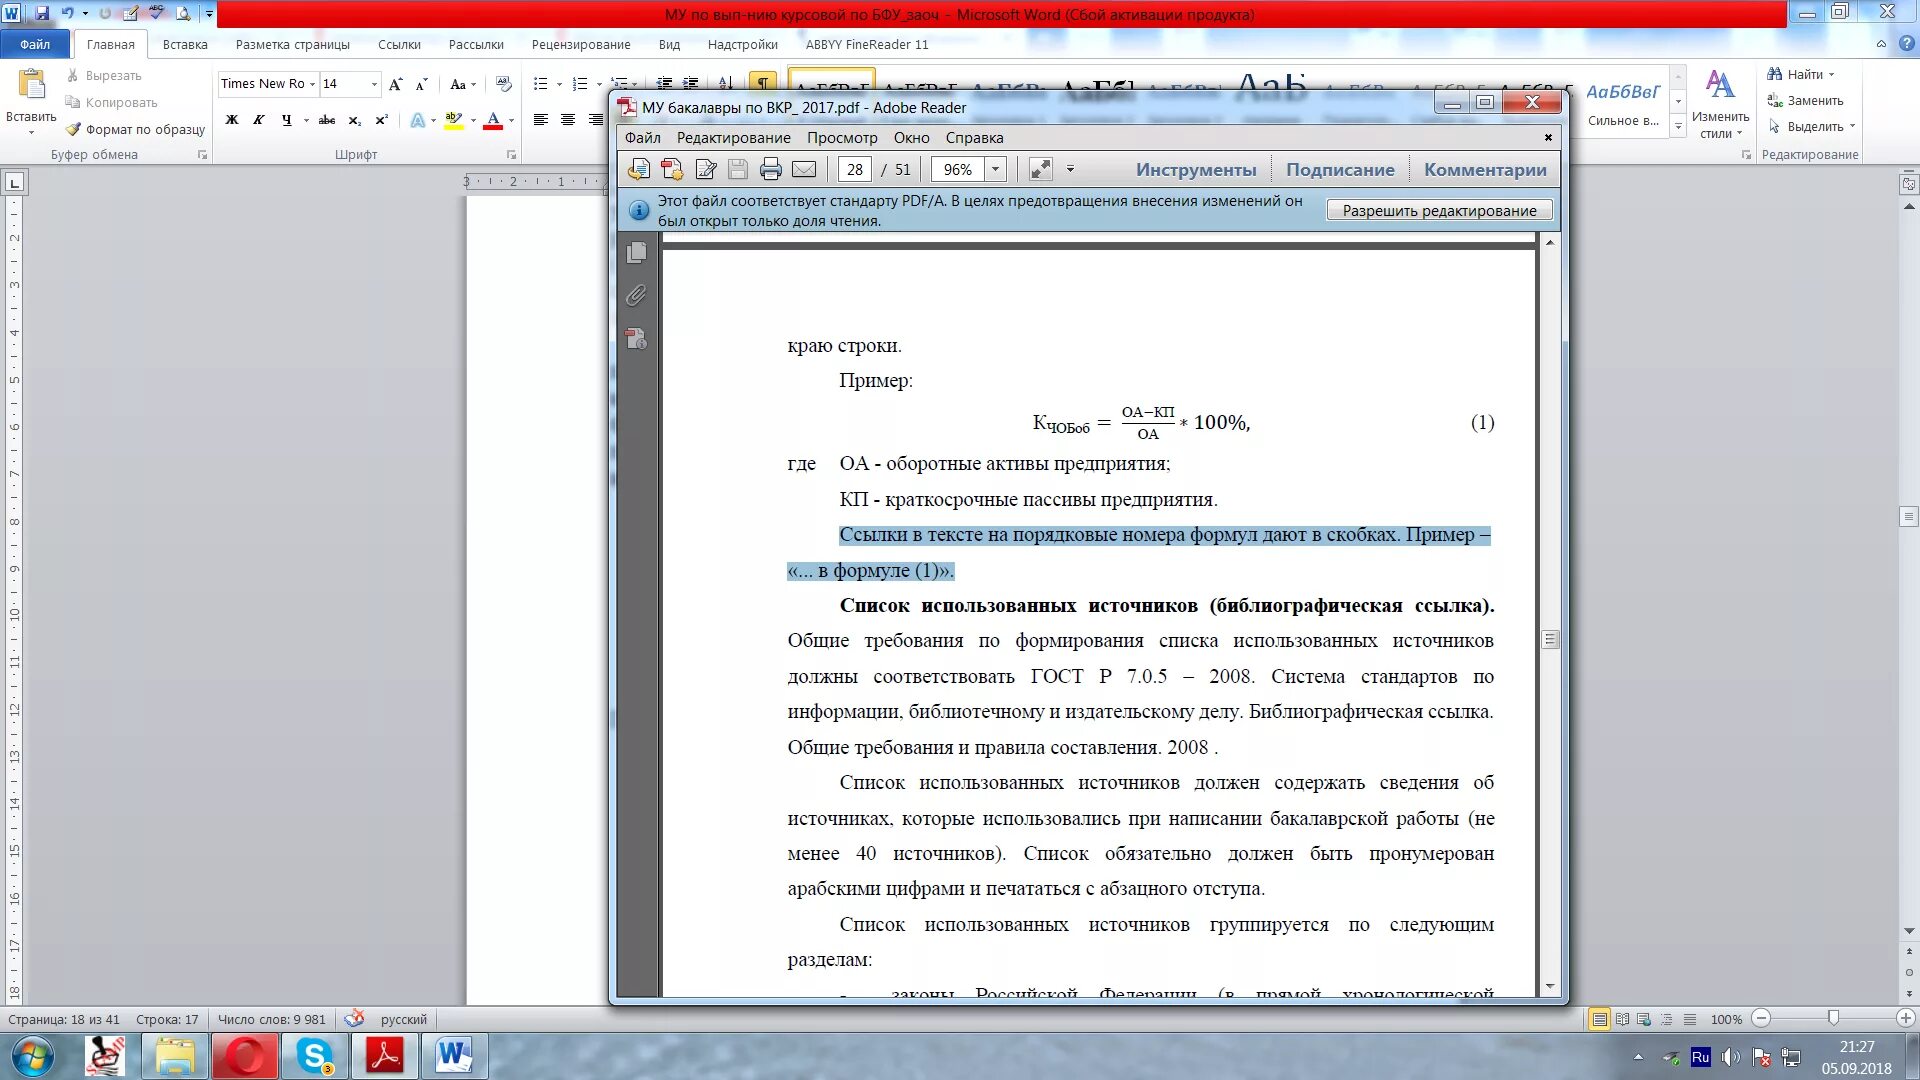Viewport: 1920px width, 1080px height.
Task: Click the Инструменты panel icon in Adobe Reader
Action: tap(1195, 169)
